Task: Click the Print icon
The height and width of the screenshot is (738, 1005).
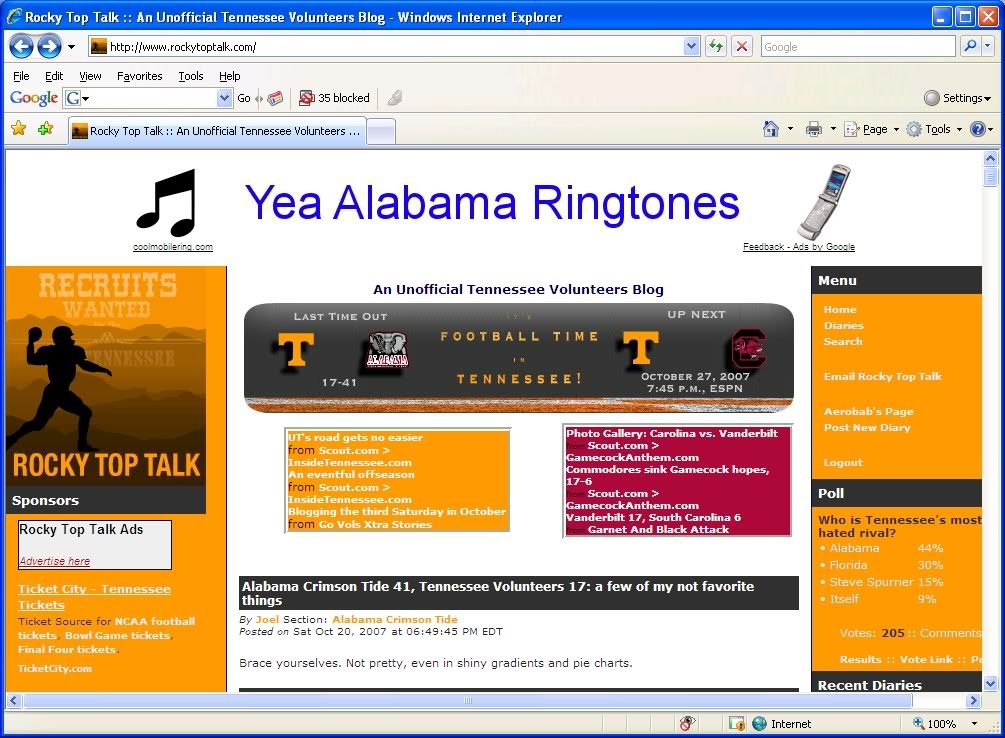Action: [x=813, y=129]
